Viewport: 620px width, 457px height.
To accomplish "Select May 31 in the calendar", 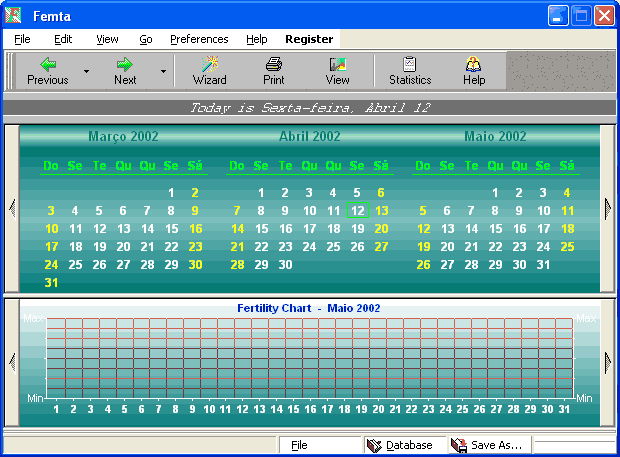I will (x=543, y=264).
